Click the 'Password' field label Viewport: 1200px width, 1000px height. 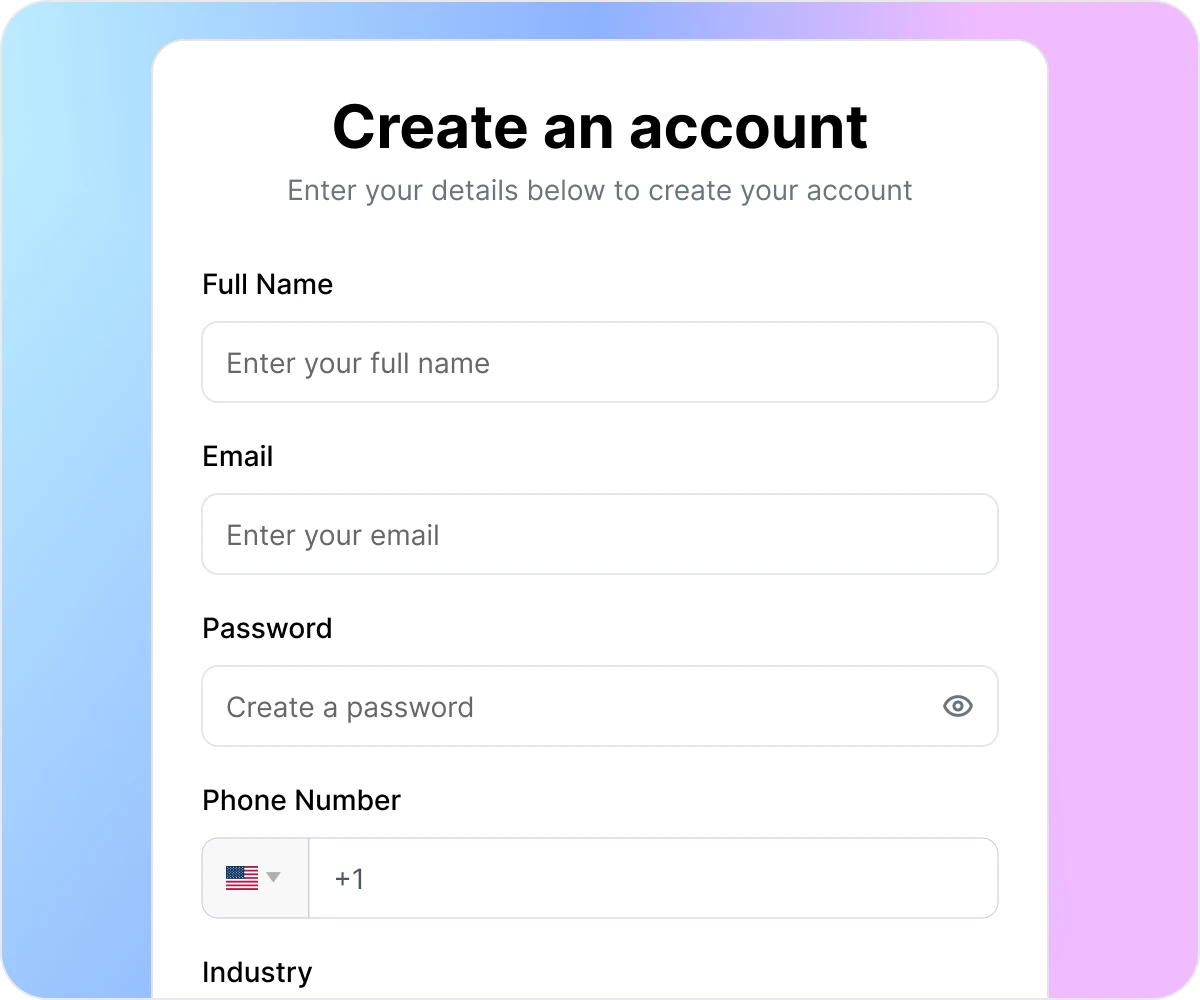coord(267,628)
